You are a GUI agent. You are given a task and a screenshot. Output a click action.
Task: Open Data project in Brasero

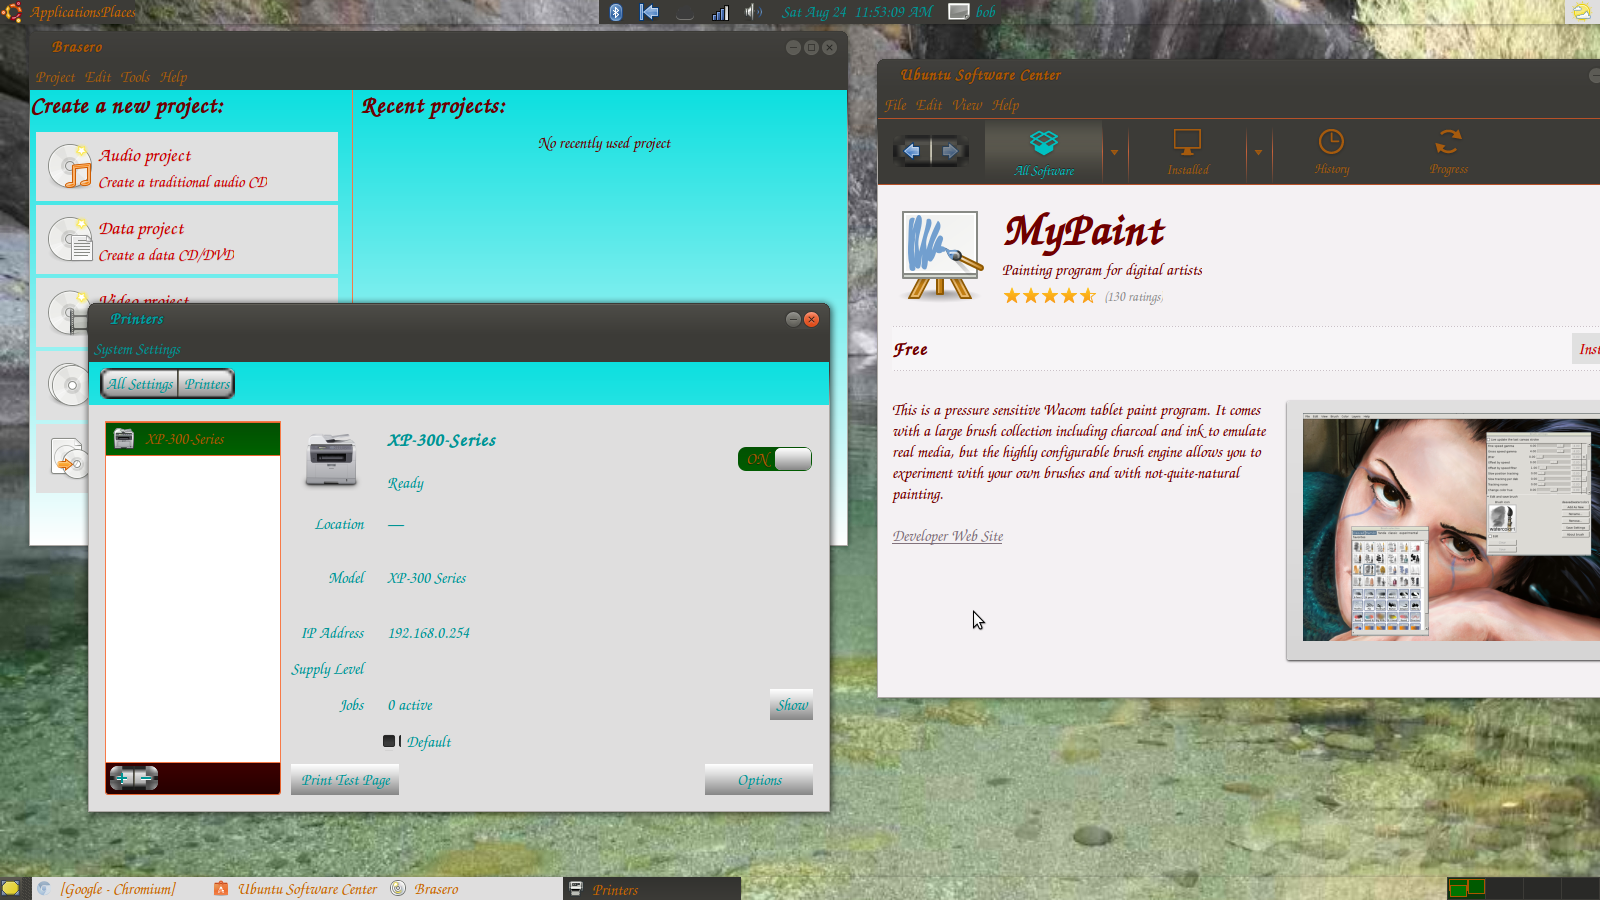point(187,240)
